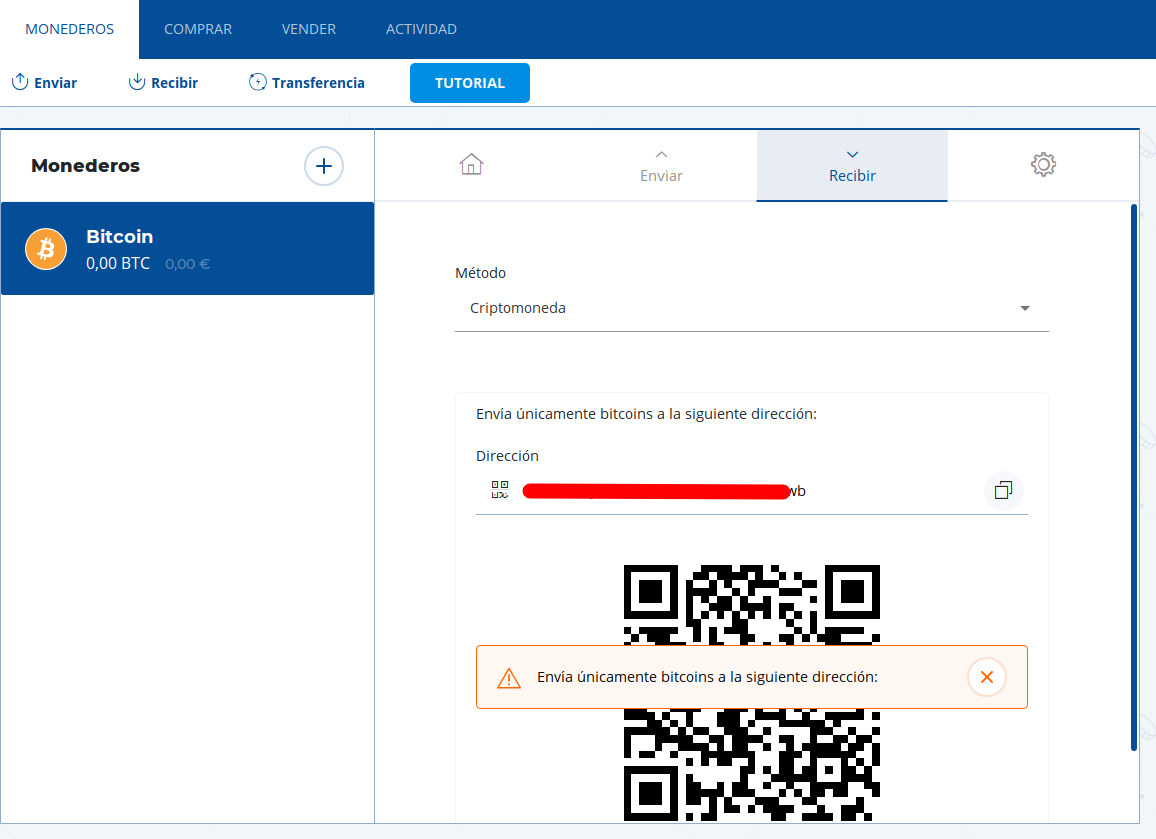Select the Recibir wallet tab
1156x839 pixels.
[852, 166]
